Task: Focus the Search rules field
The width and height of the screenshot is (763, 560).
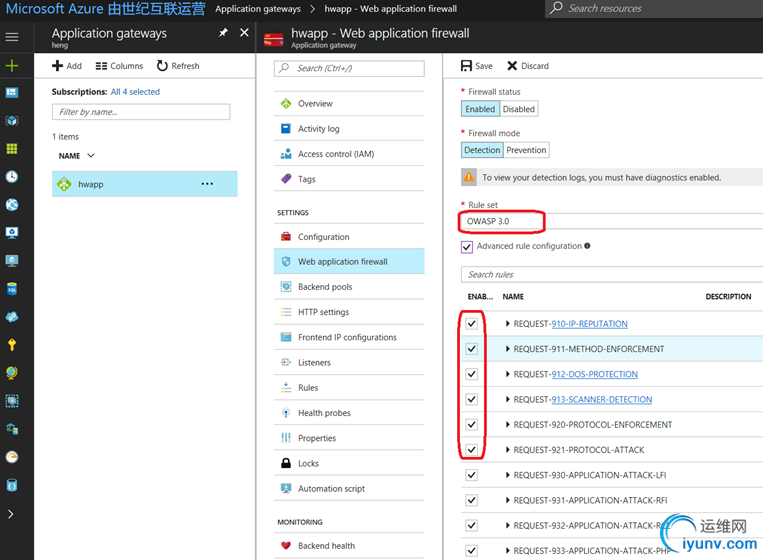Action: coord(612,274)
